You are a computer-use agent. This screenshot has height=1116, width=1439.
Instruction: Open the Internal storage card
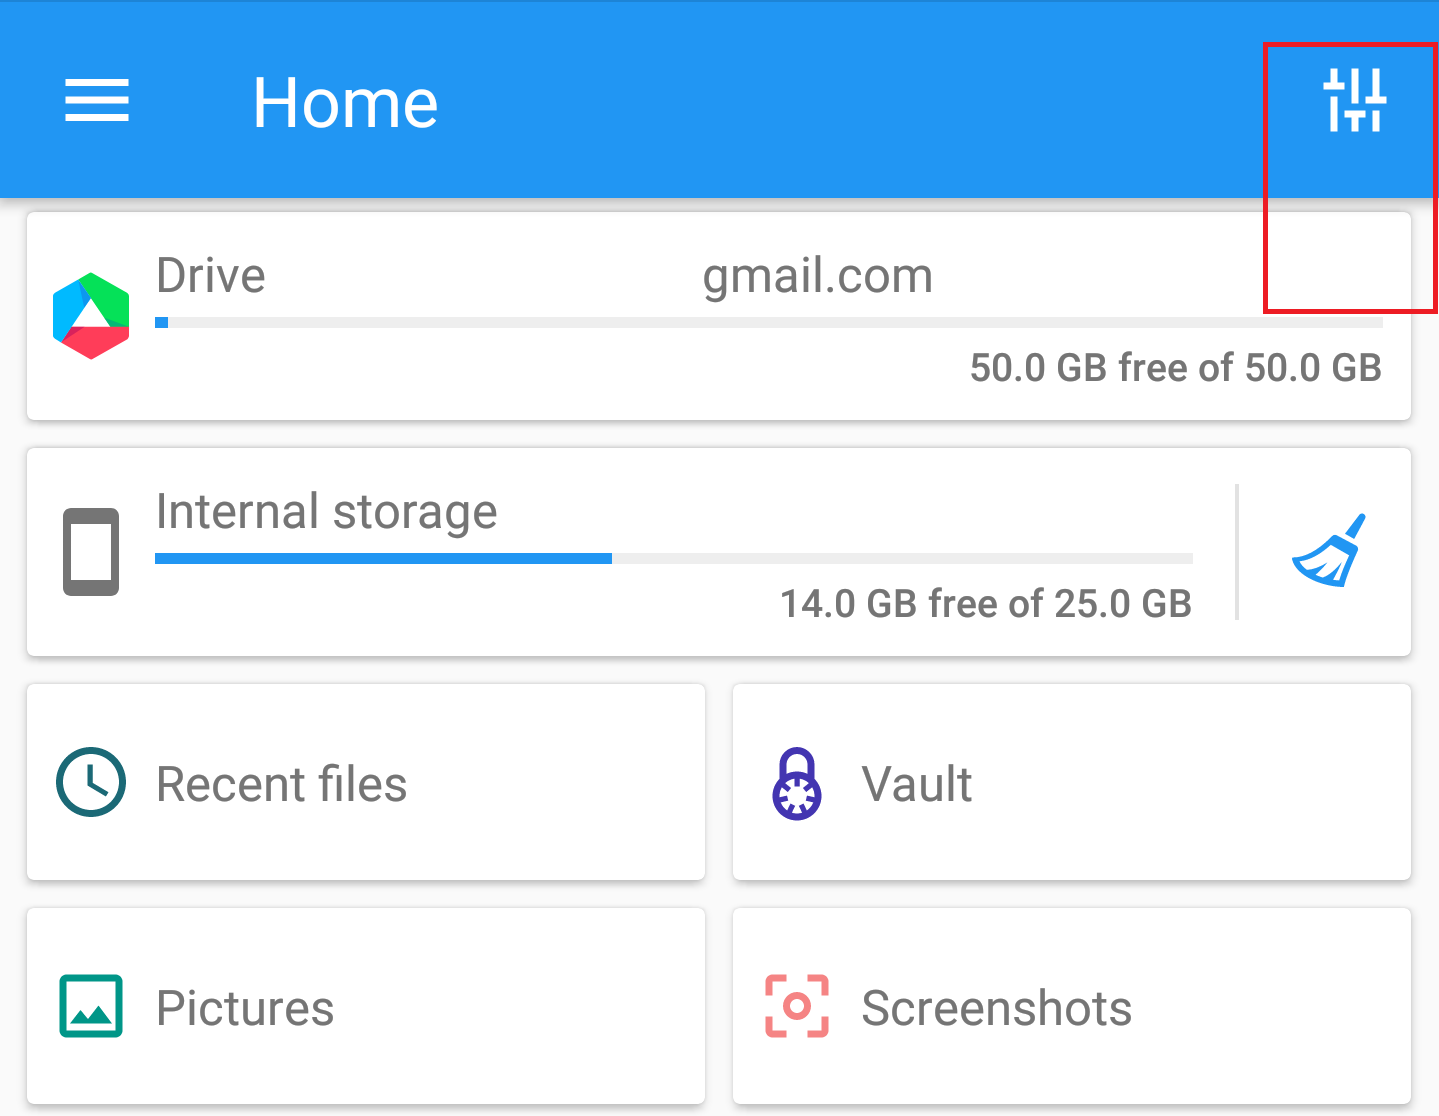tap(719, 552)
